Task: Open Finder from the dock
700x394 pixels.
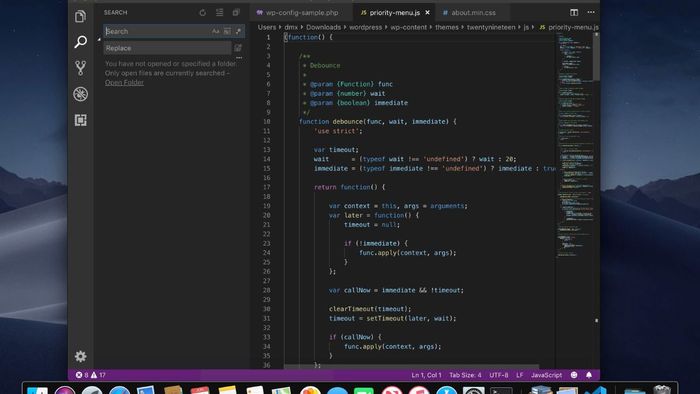Action: (37, 390)
